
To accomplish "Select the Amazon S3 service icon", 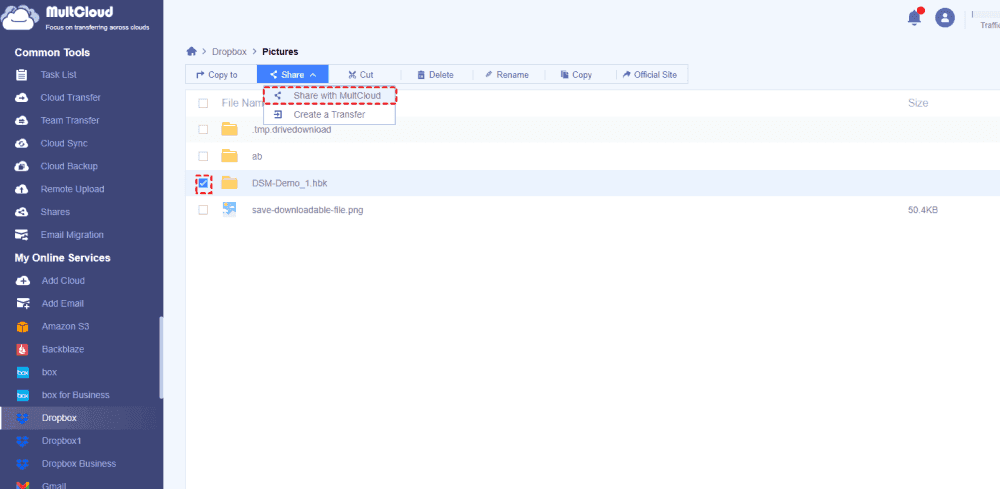I will (22, 326).
